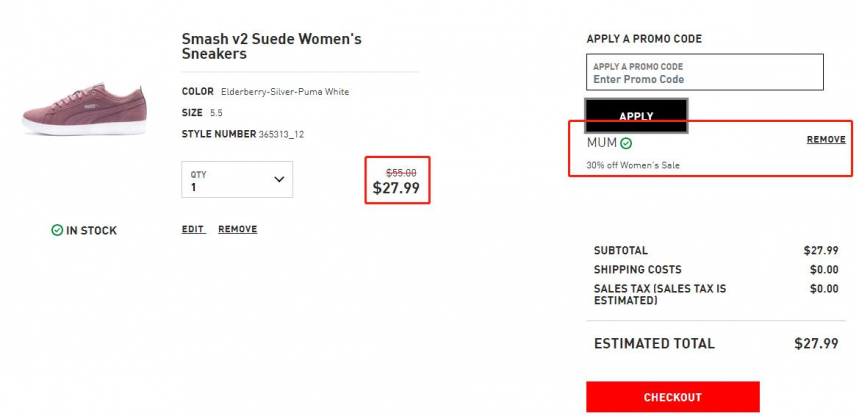Click the Shipping Costs $0.00 value
Viewport: 859px width, 416px height.
[824, 270]
